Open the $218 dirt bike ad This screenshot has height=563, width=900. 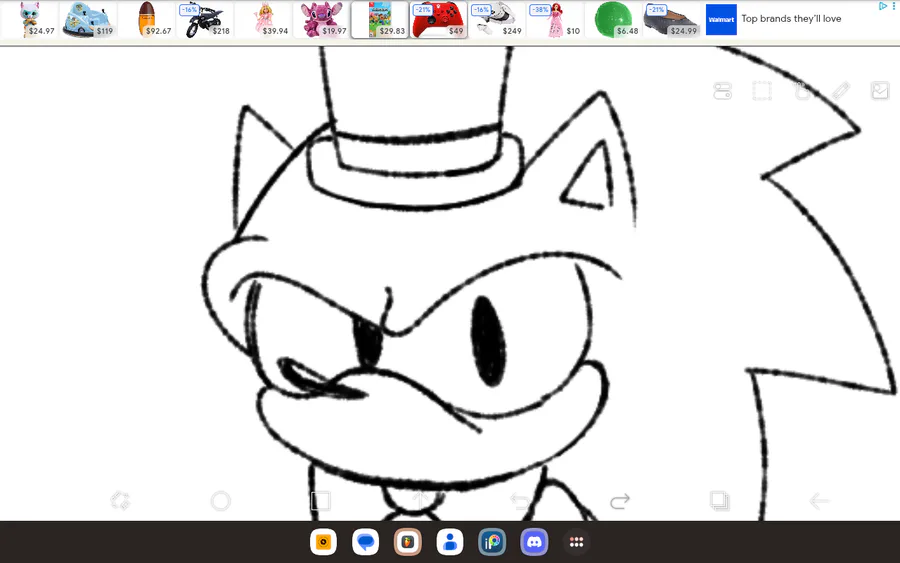[x=205, y=20]
